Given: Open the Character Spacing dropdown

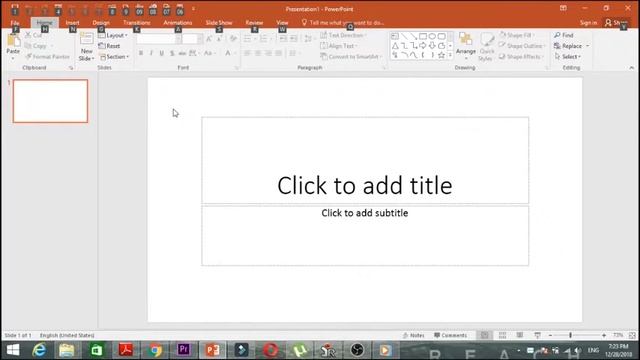Looking at the screenshot, I should (194, 53).
